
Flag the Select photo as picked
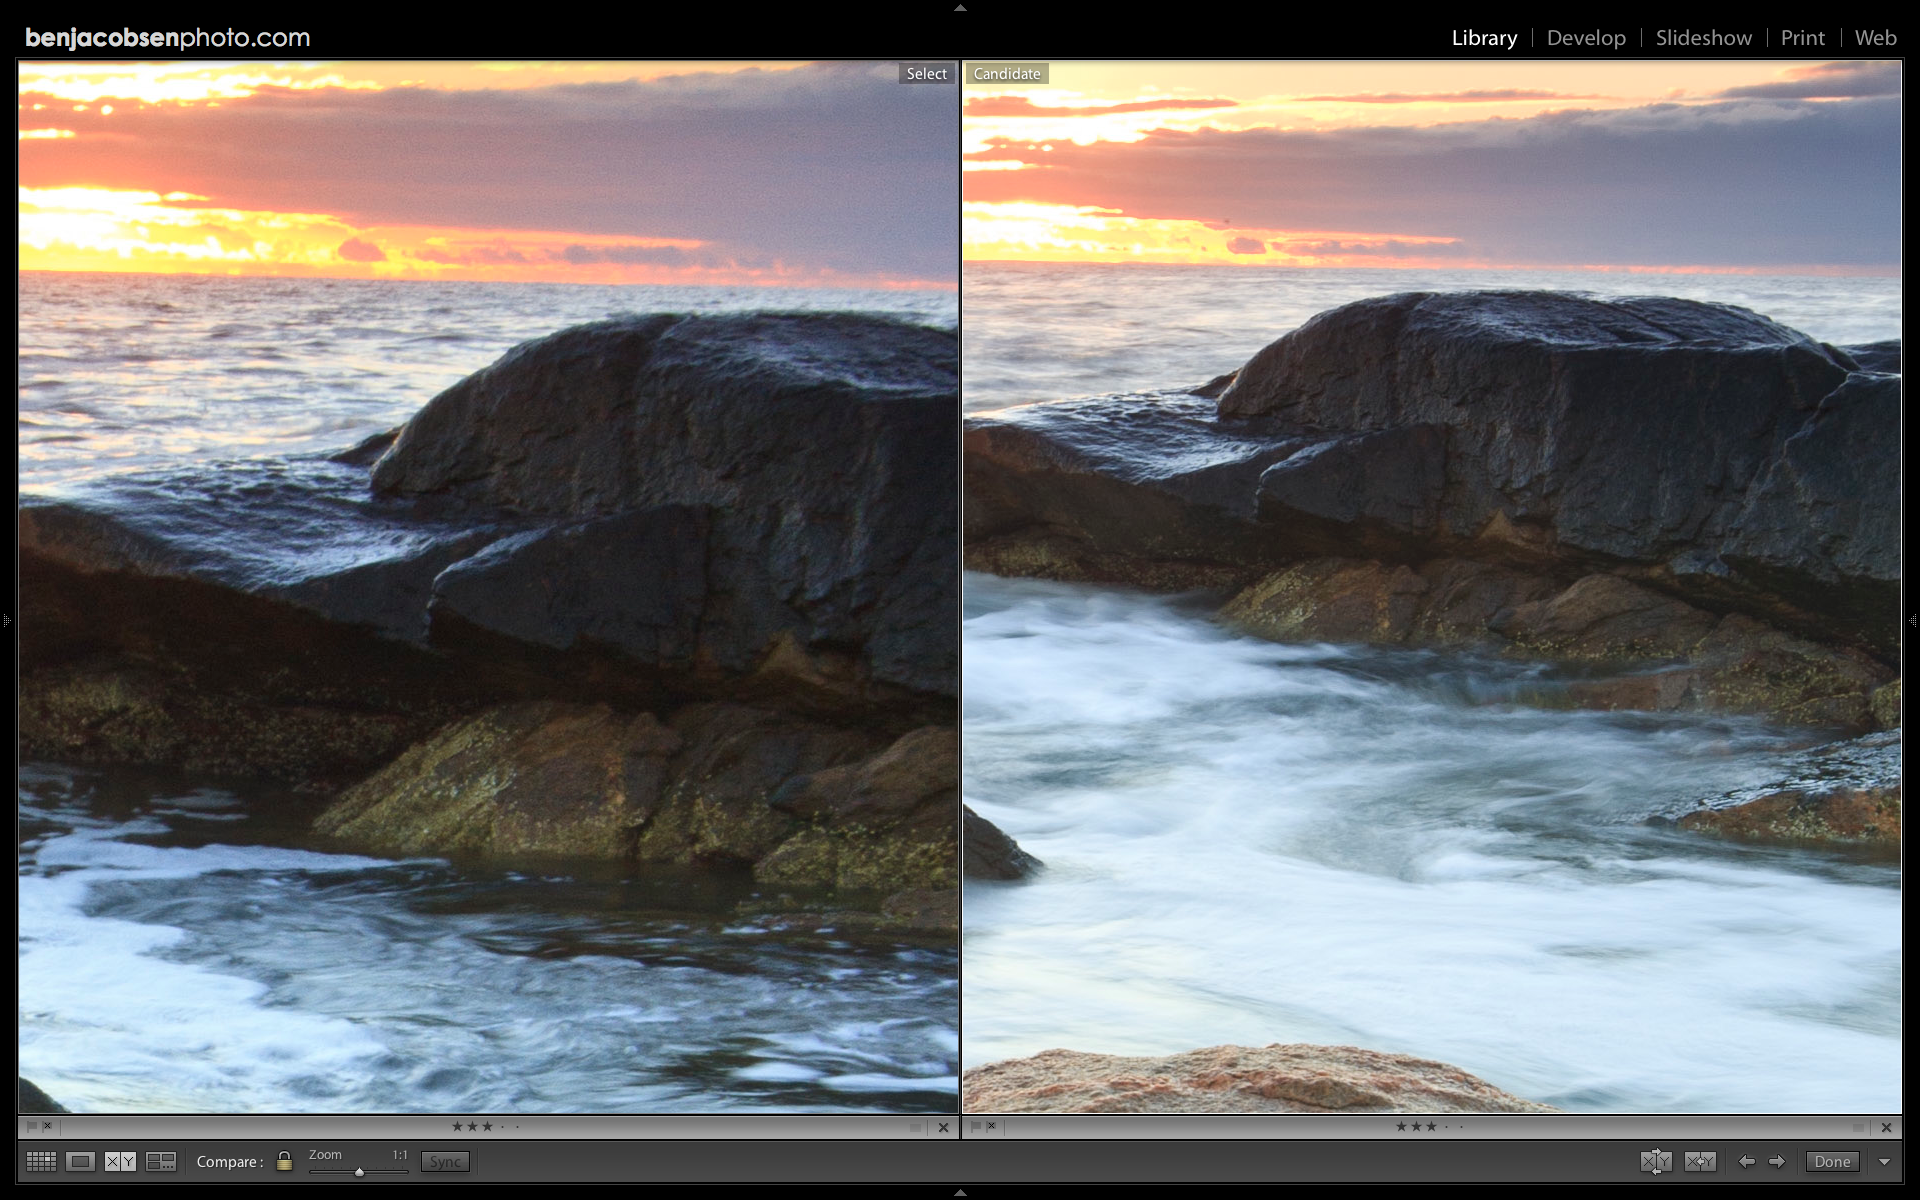(31, 1126)
